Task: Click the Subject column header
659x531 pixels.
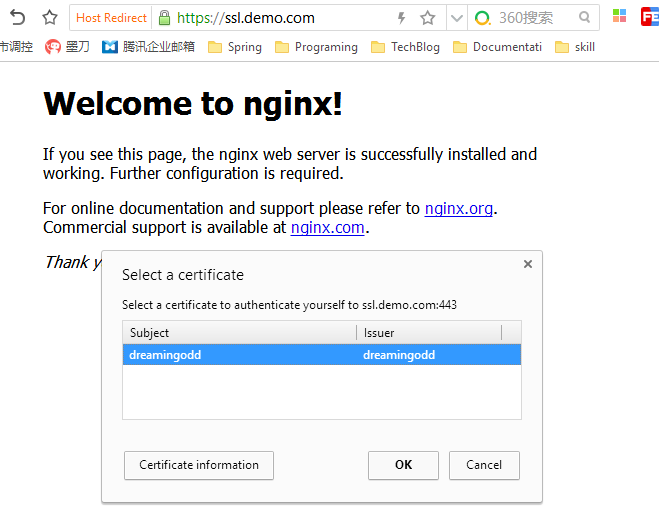Action: click(x=239, y=333)
